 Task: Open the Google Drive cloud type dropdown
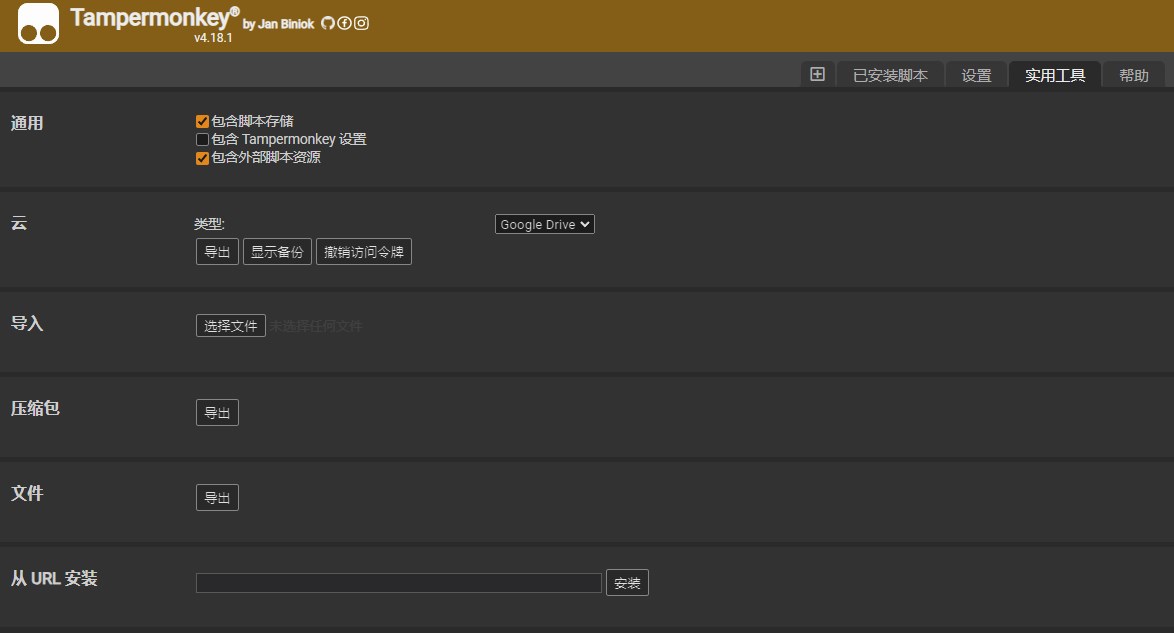click(x=544, y=224)
